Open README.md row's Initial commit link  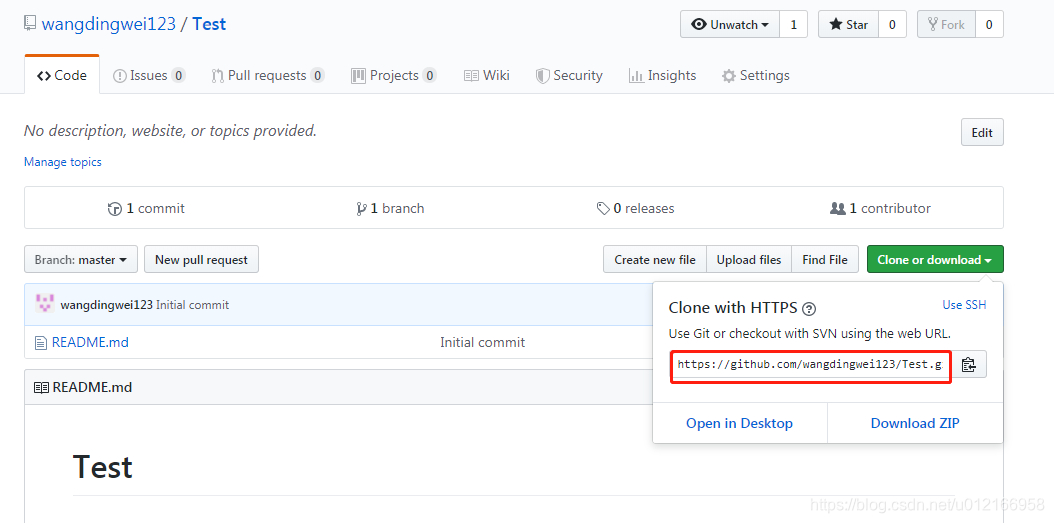pyautogui.click(x=483, y=342)
